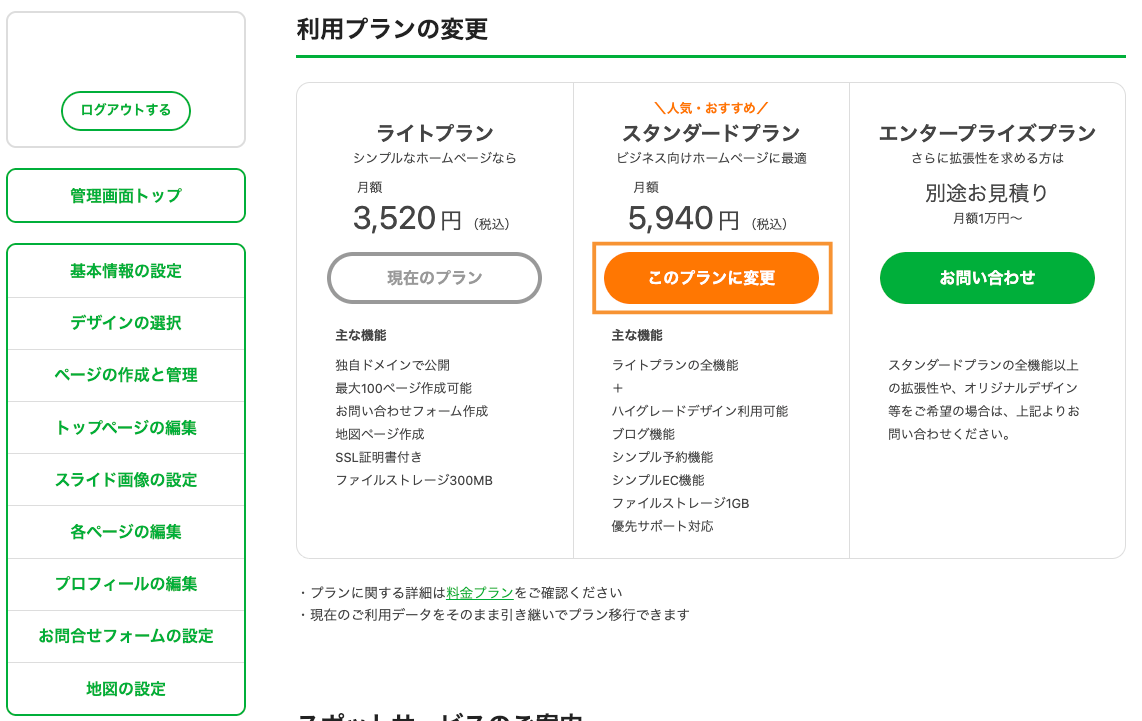Open 地図の設定 from the sidebar
This screenshot has height=721, width=1142.
pyautogui.click(x=125, y=688)
